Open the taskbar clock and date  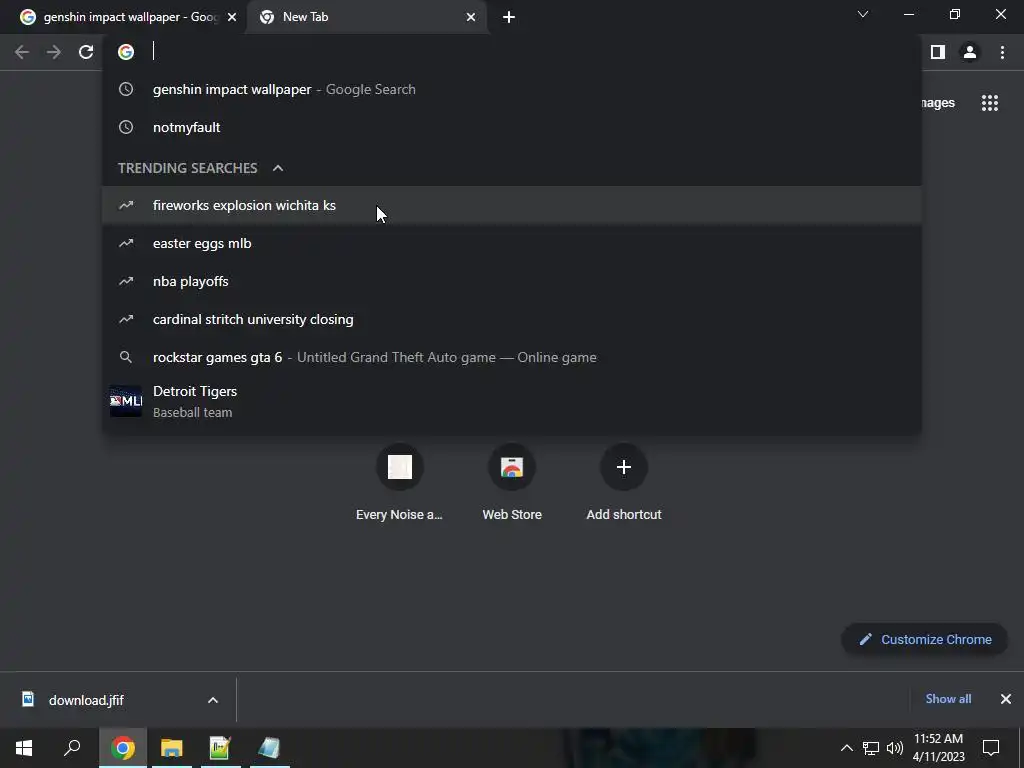click(x=938, y=748)
